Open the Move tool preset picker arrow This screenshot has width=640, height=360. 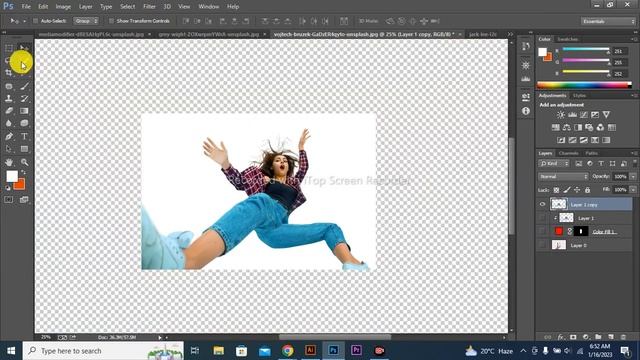pos(24,21)
